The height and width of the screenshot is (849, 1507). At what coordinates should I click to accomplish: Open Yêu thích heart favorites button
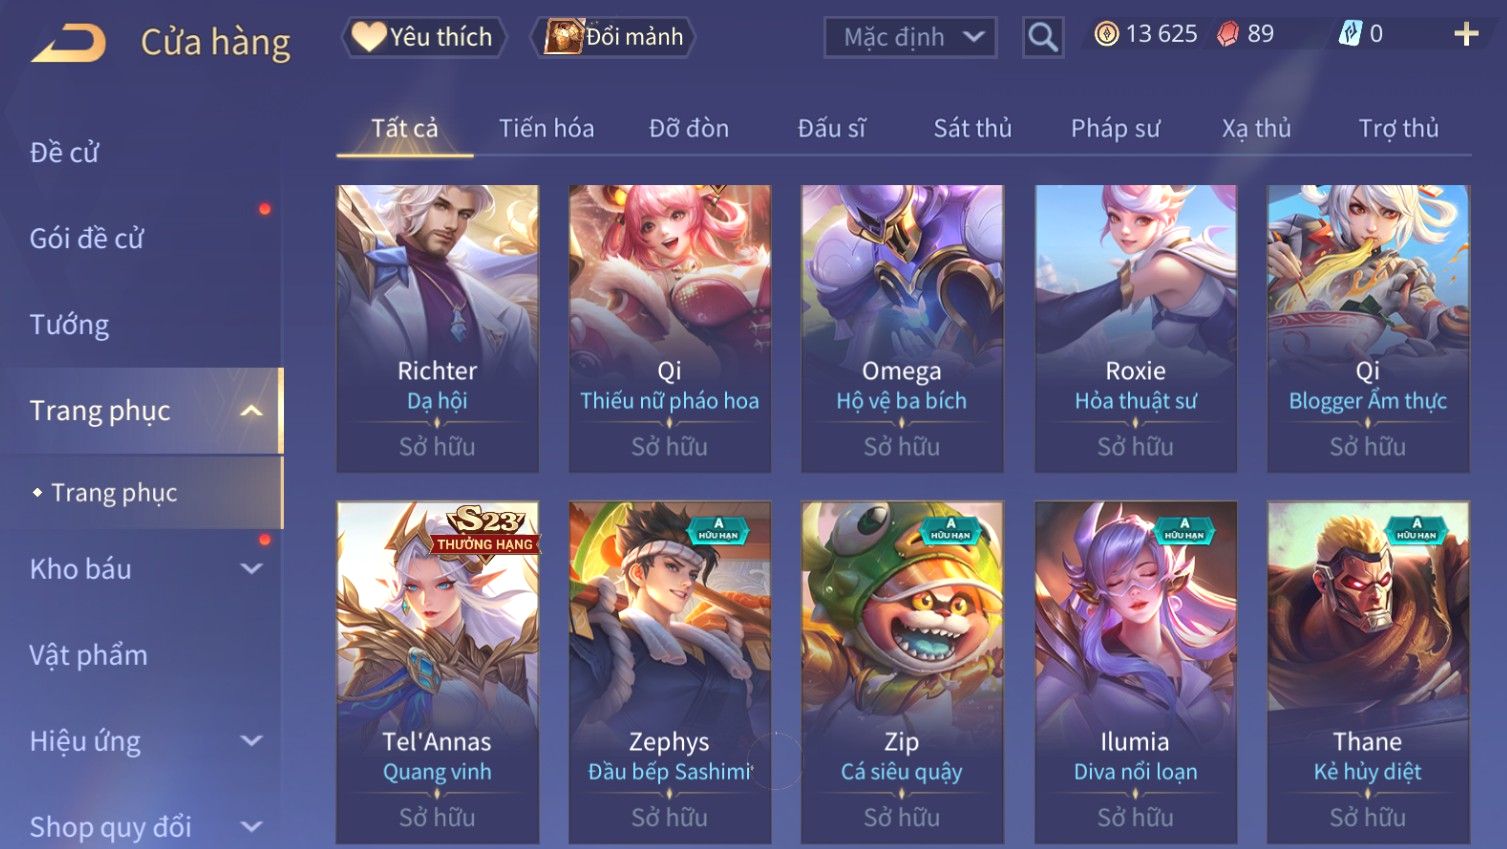click(x=423, y=37)
